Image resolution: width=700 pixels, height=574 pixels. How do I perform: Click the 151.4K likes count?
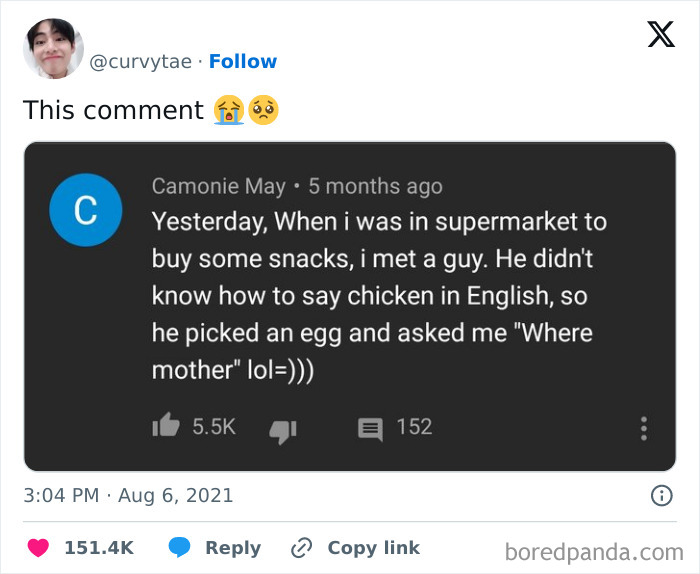coord(99,548)
